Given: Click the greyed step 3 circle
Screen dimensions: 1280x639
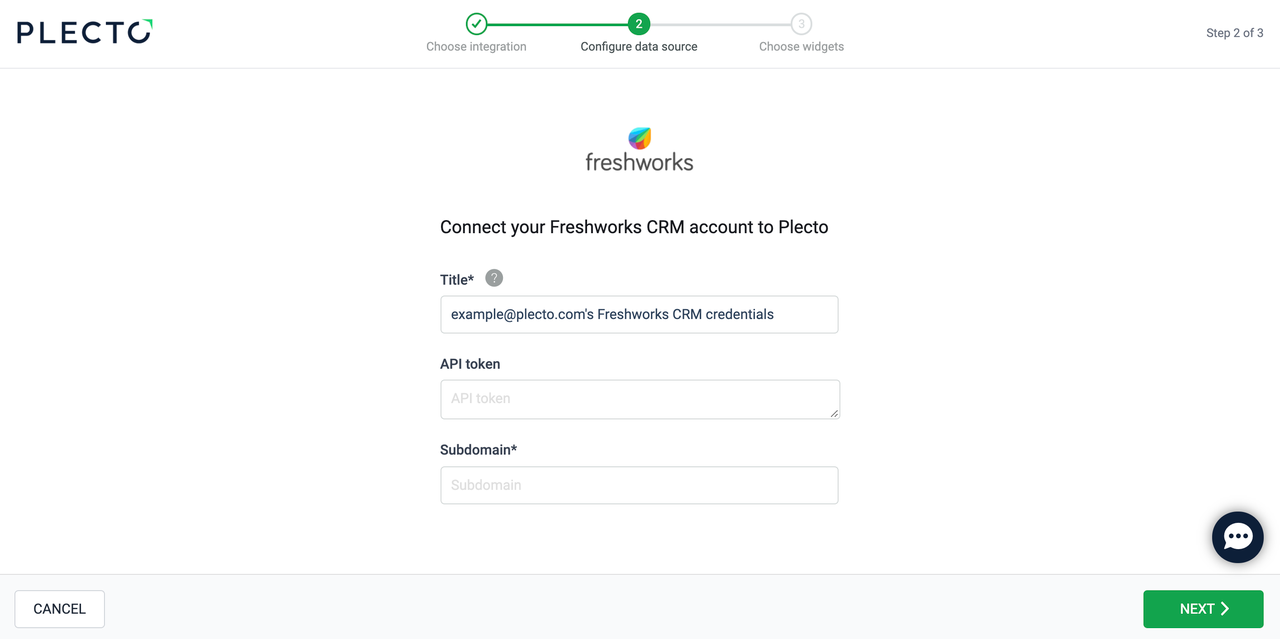Looking at the screenshot, I should [x=801, y=24].
